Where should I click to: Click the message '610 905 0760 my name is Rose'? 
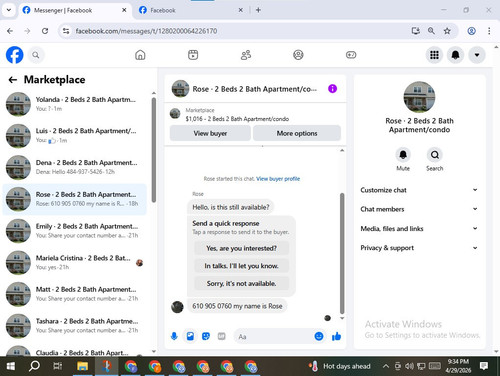coord(237,306)
